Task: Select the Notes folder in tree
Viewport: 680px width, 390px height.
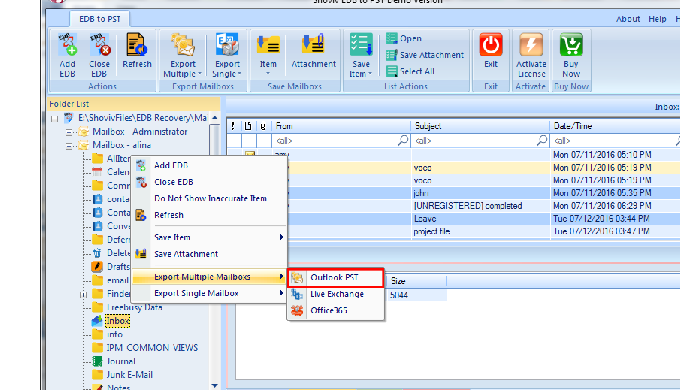Action: click(x=118, y=387)
